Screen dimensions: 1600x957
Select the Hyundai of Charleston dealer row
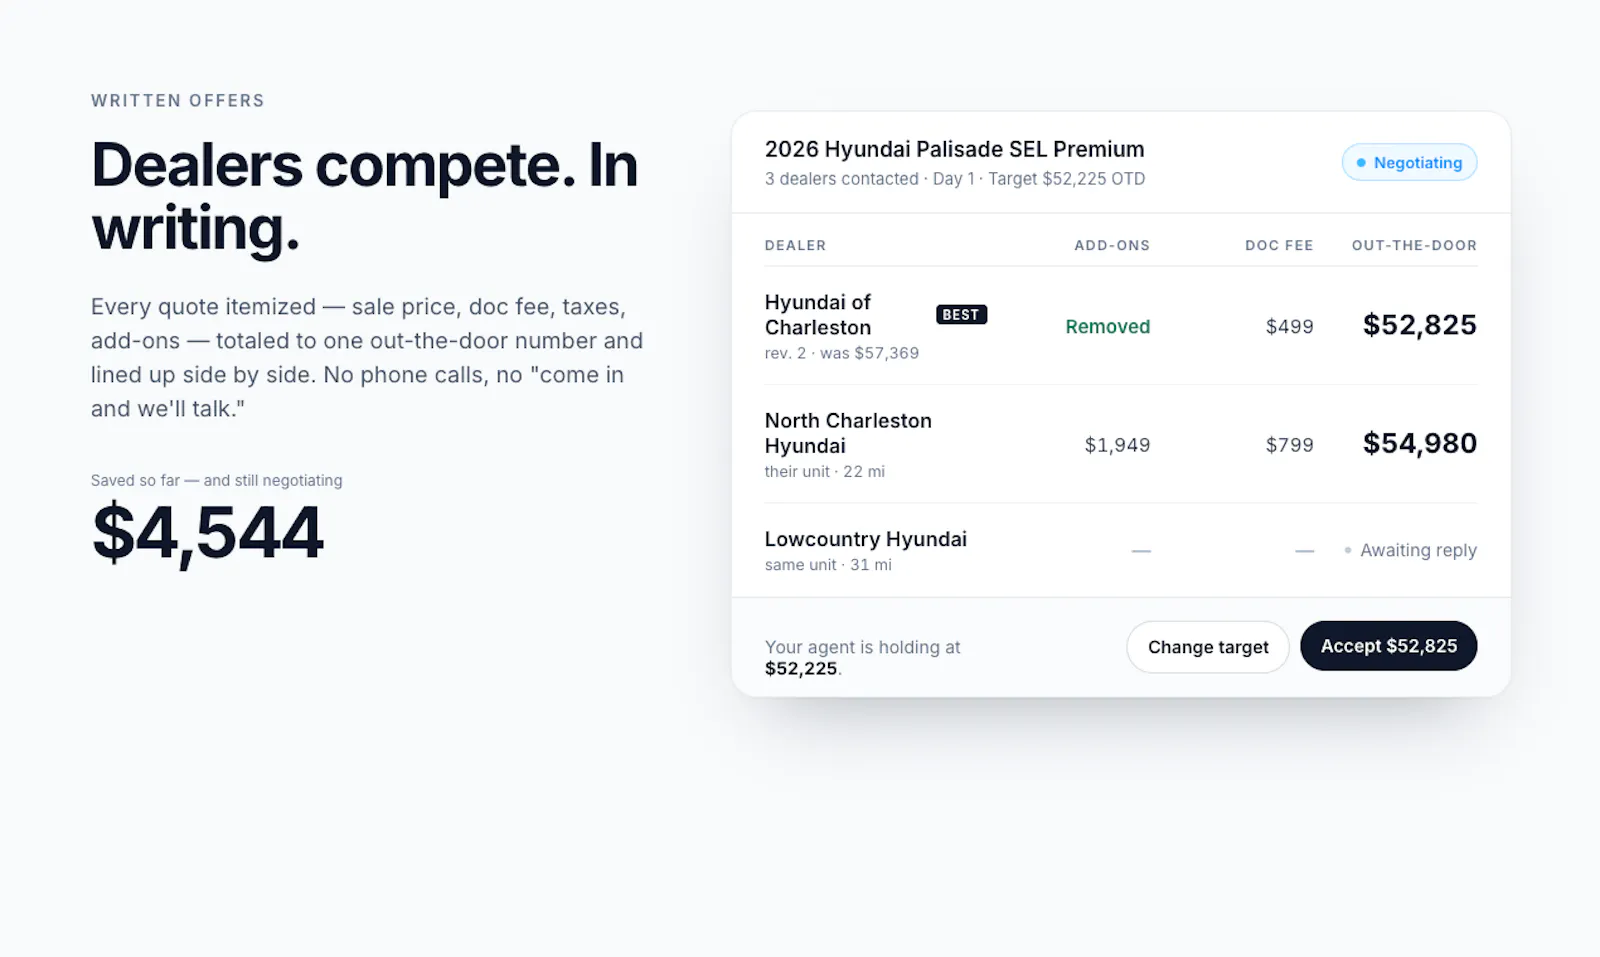click(x=1120, y=326)
